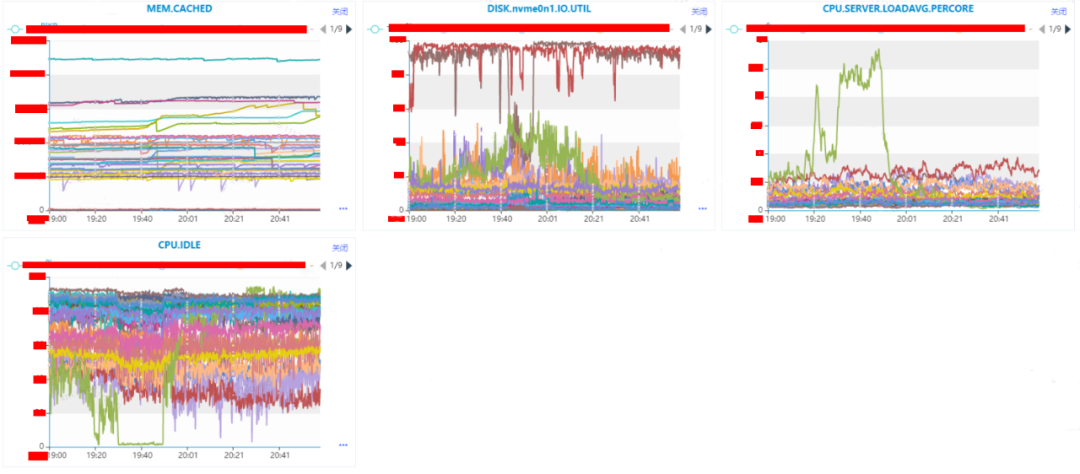Viewport: 1080px width, 474px height.
Task: Previous legend page arrow in CPU.IDLE chart
Action: tap(323, 265)
